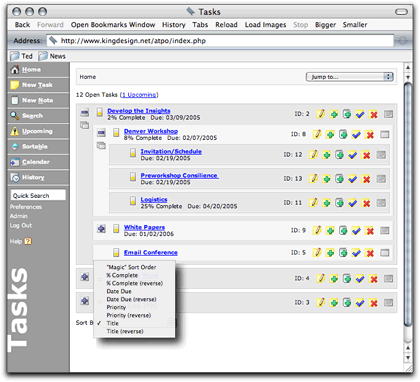Sort by Date Due
The height and width of the screenshot is (382, 420).
click(119, 291)
